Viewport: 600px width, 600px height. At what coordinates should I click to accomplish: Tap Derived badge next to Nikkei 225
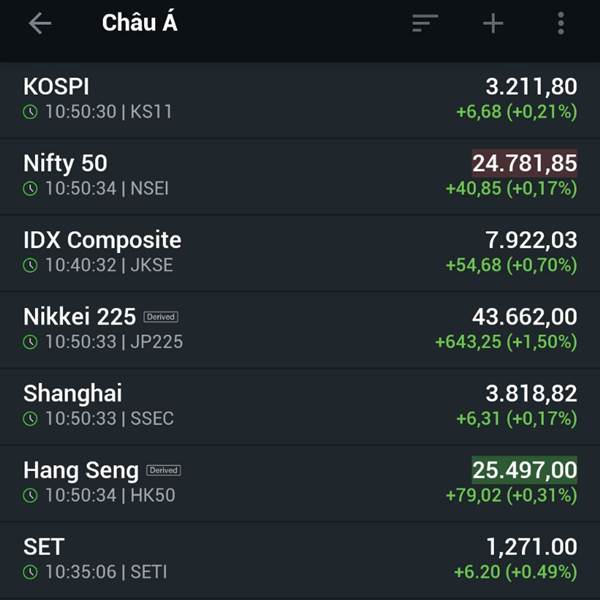pyautogui.click(x=161, y=317)
